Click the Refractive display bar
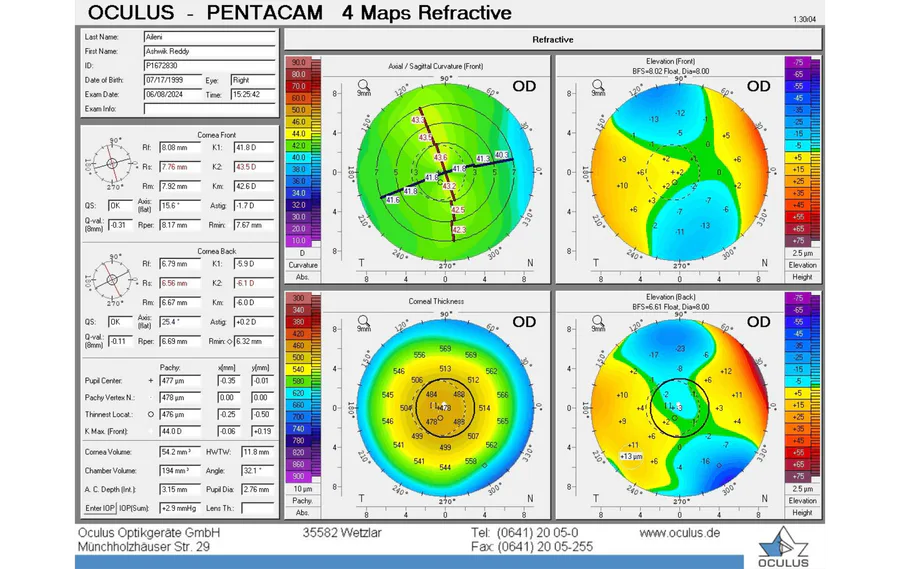 pyautogui.click(x=553, y=40)
